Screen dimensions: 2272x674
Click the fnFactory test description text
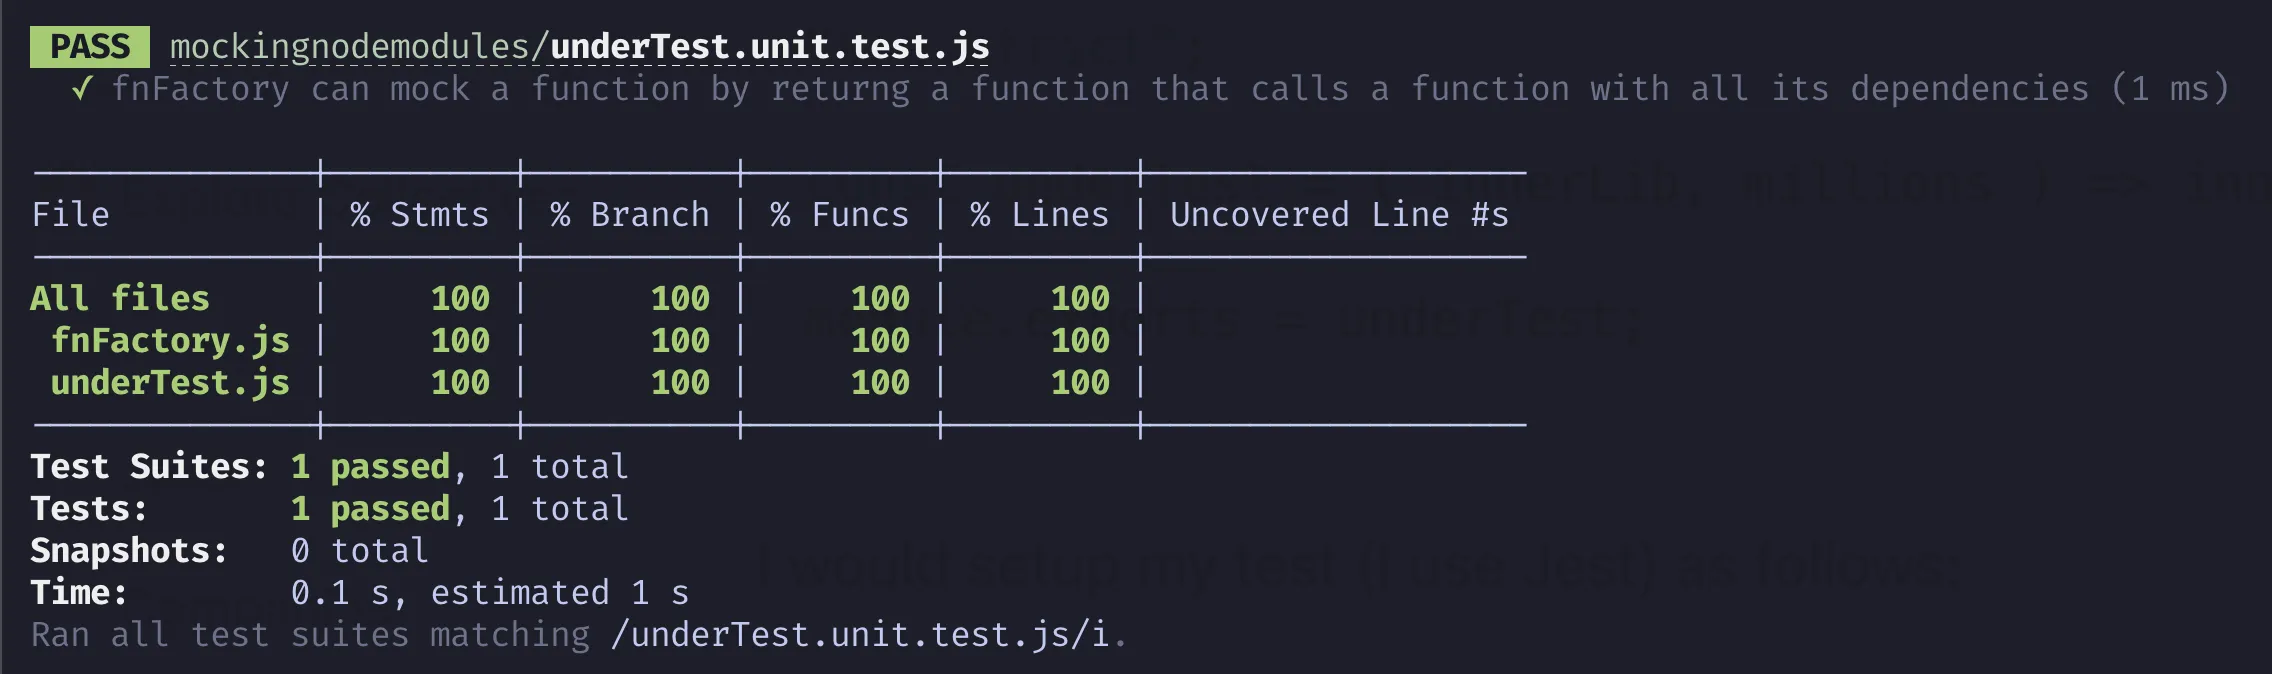(x=1100, y=89)
